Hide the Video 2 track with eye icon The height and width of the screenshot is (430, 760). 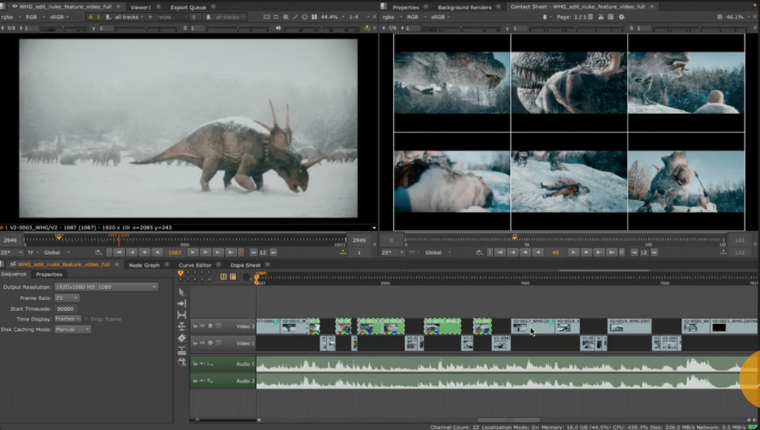point(203,326)
